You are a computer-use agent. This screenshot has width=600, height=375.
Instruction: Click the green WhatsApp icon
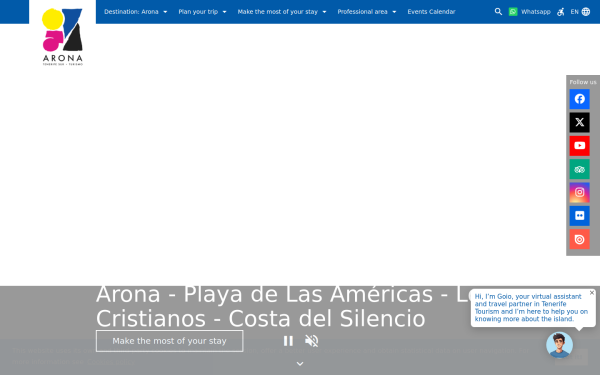(x=513, y=11)
